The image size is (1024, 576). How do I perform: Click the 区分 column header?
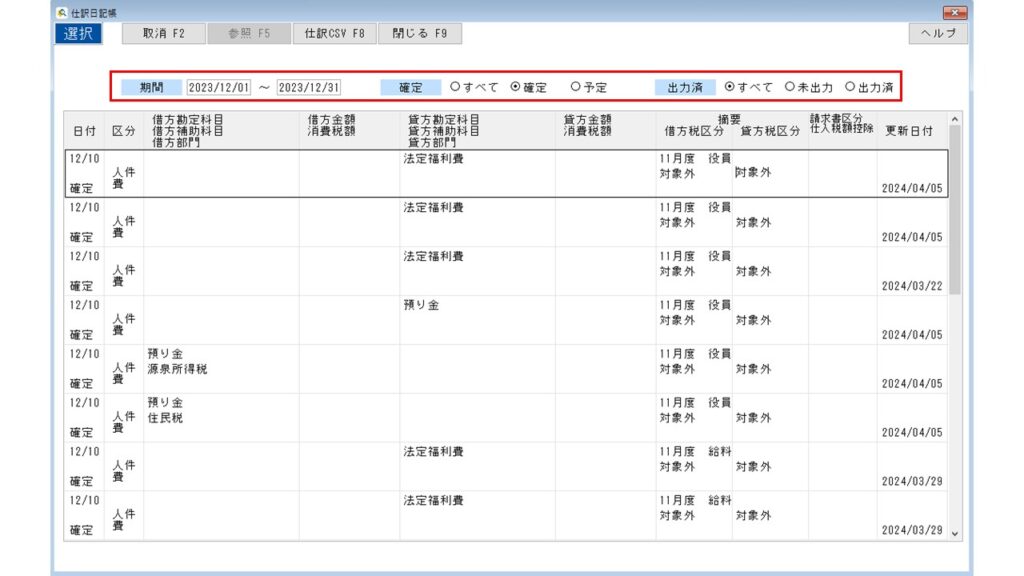(123, 131)
